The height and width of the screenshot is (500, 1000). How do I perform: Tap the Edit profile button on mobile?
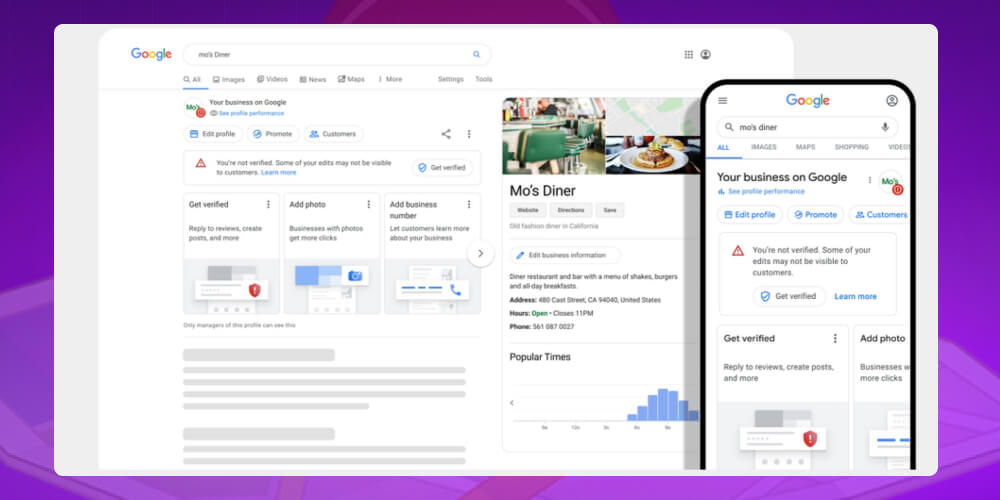tap(750, 215)
